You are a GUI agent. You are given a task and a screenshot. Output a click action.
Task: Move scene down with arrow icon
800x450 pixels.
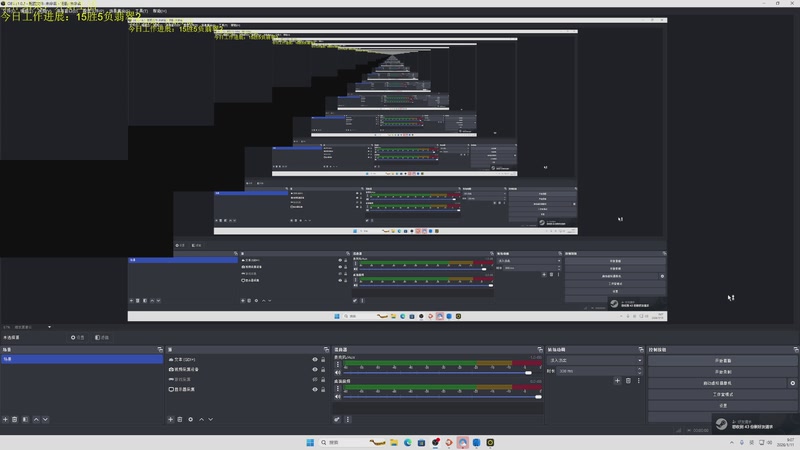click(45, 419)
